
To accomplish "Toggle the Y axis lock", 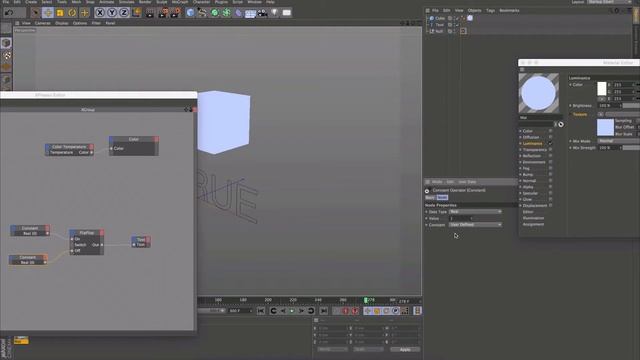I will pos(112,13).
